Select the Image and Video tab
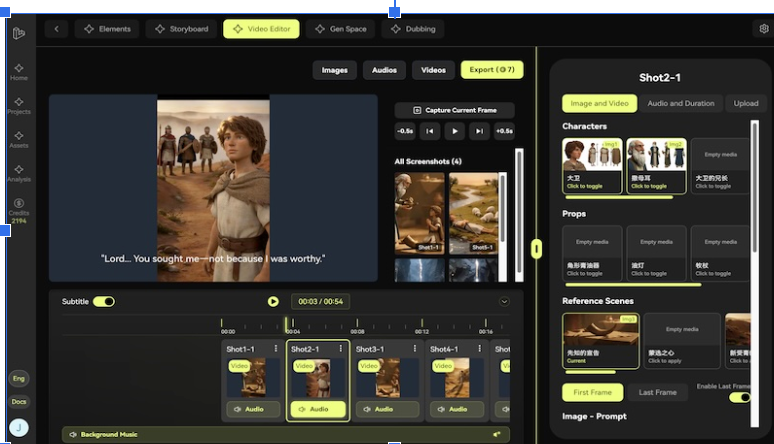 click(x=599, y=104)
